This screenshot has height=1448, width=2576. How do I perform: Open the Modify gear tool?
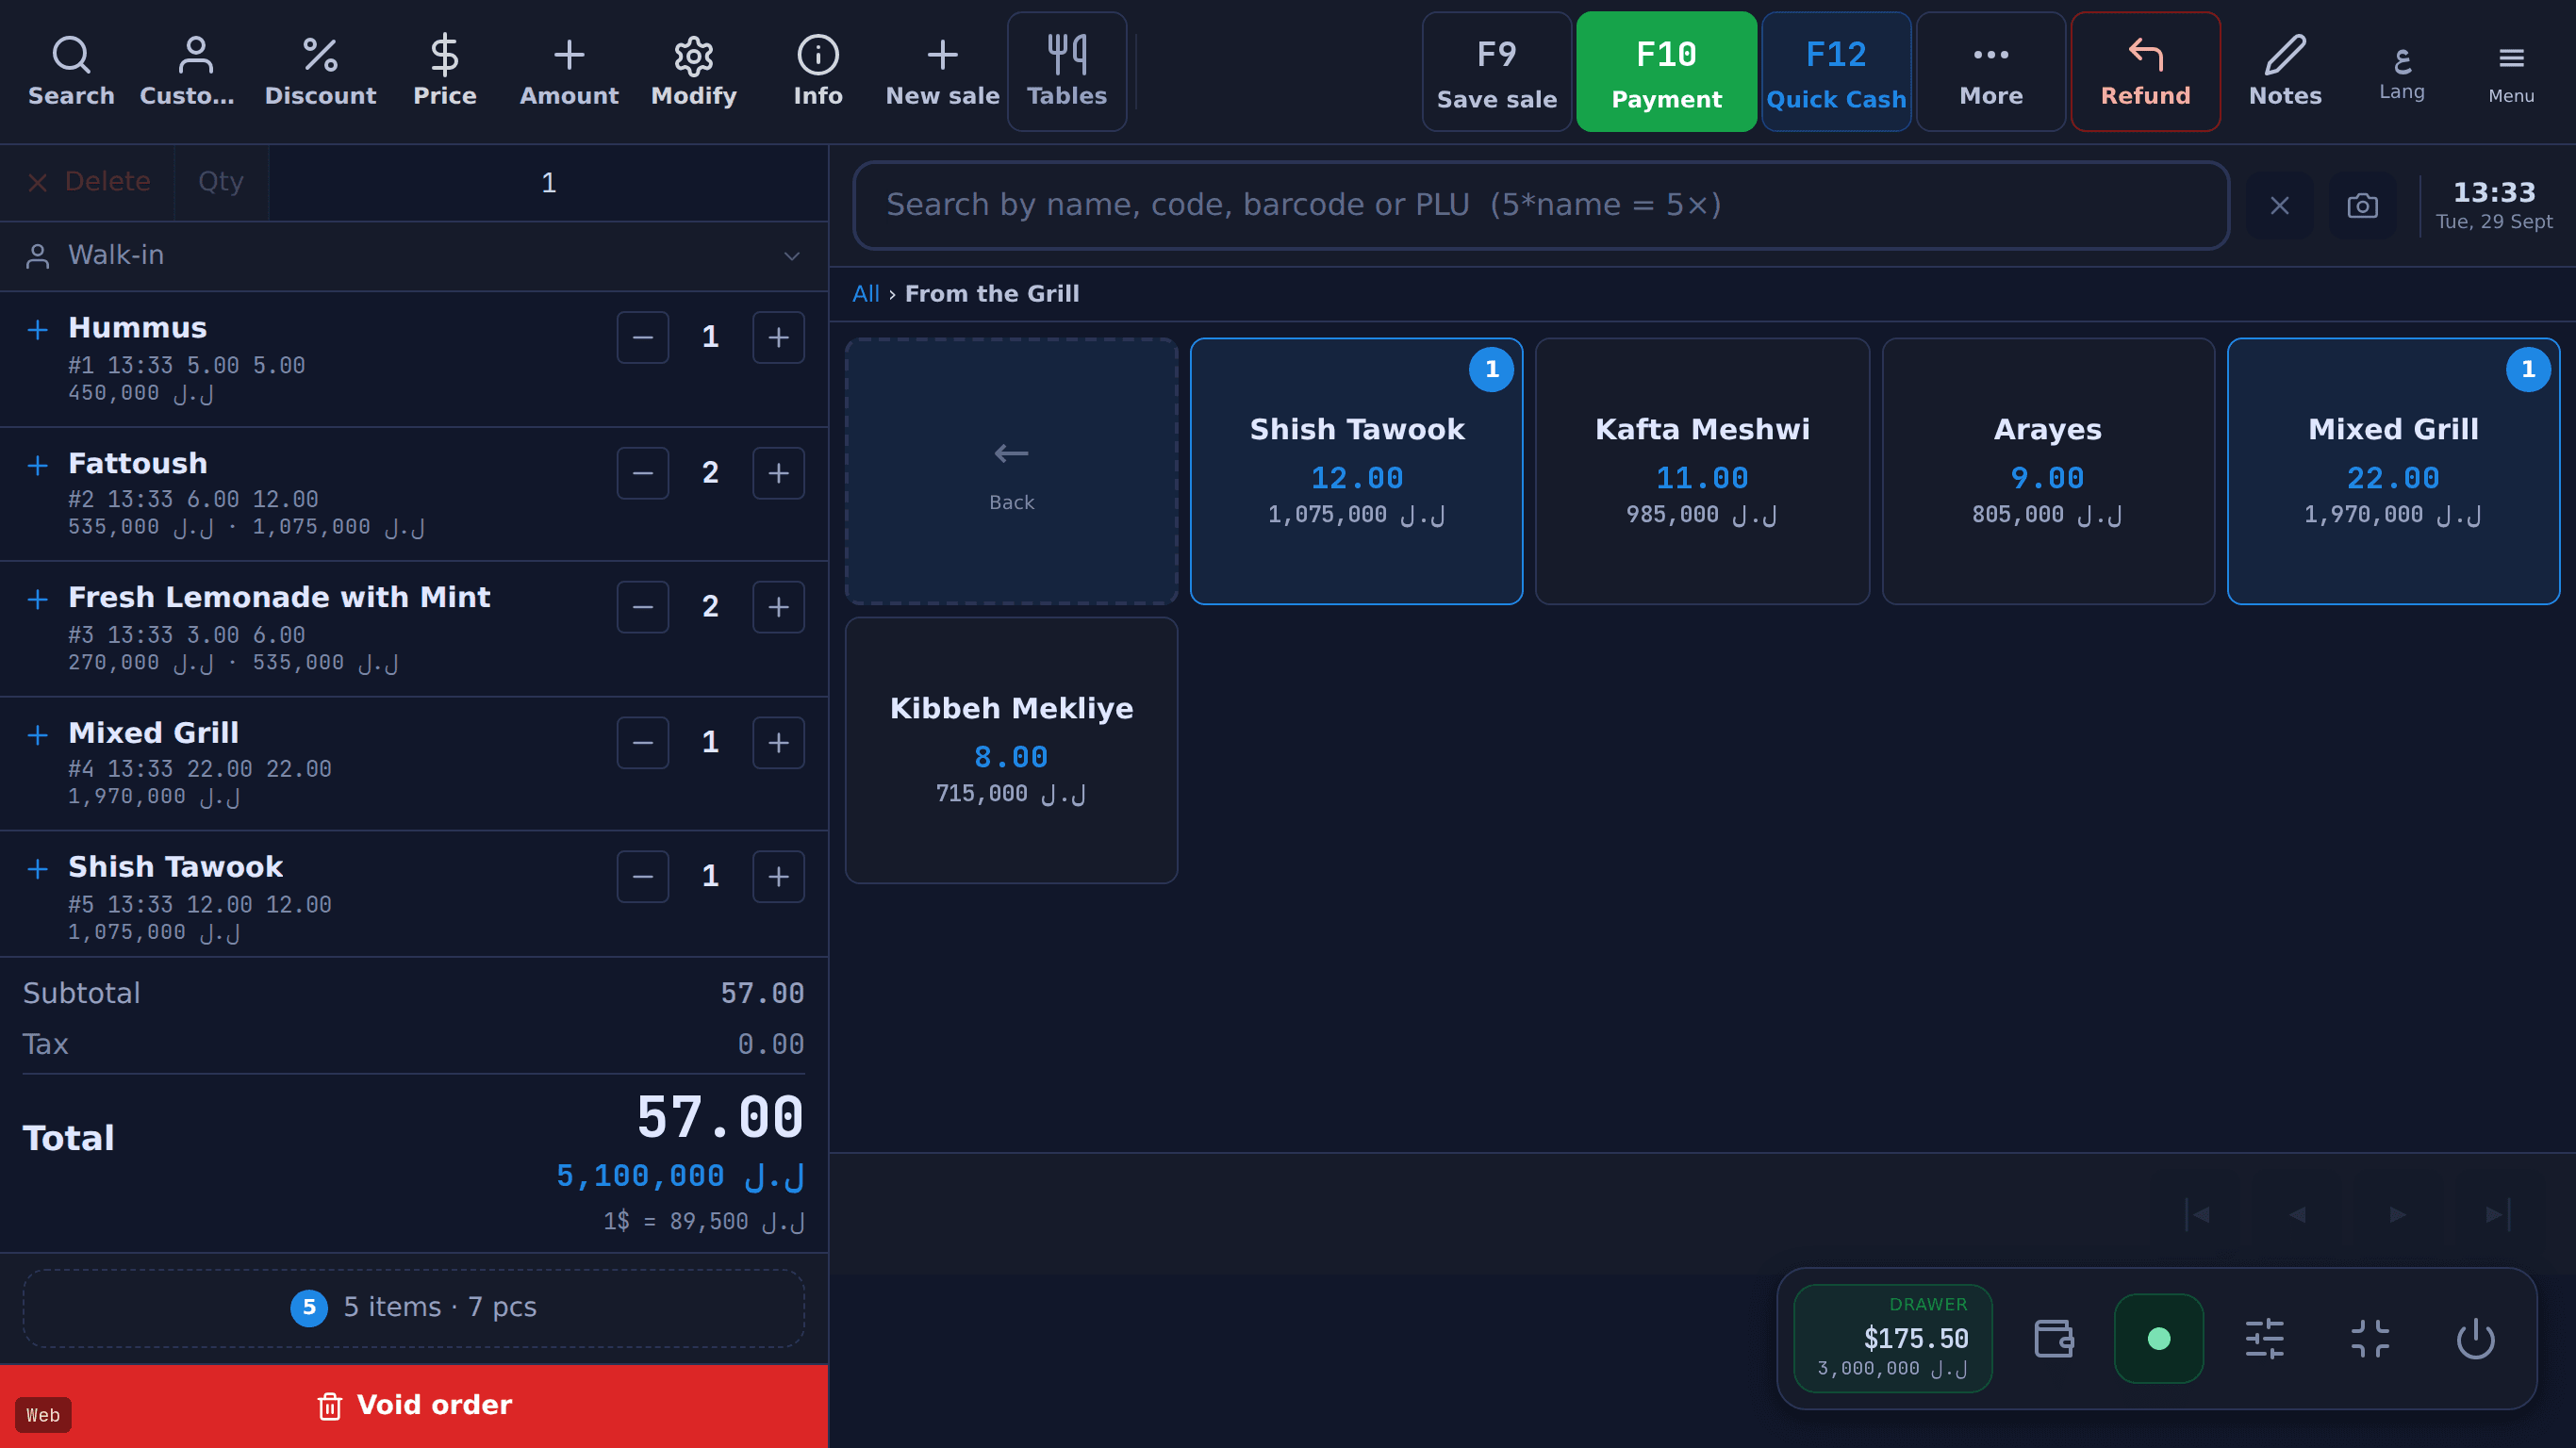pos(693,71)
